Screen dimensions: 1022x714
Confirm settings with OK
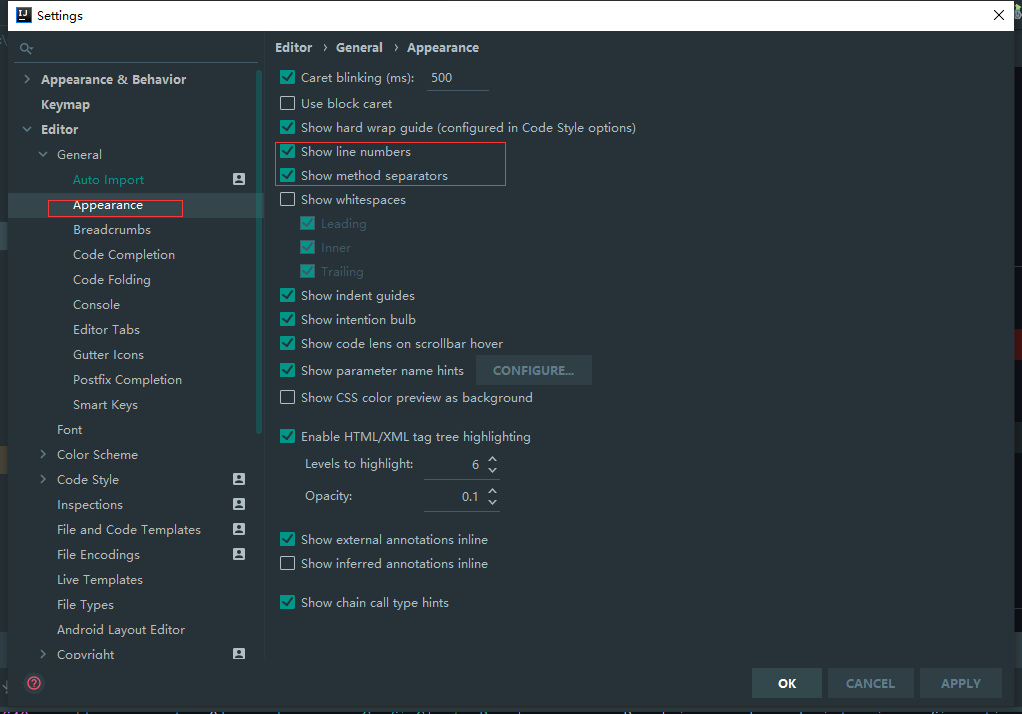pyautogui.click(x=787, y=683)
